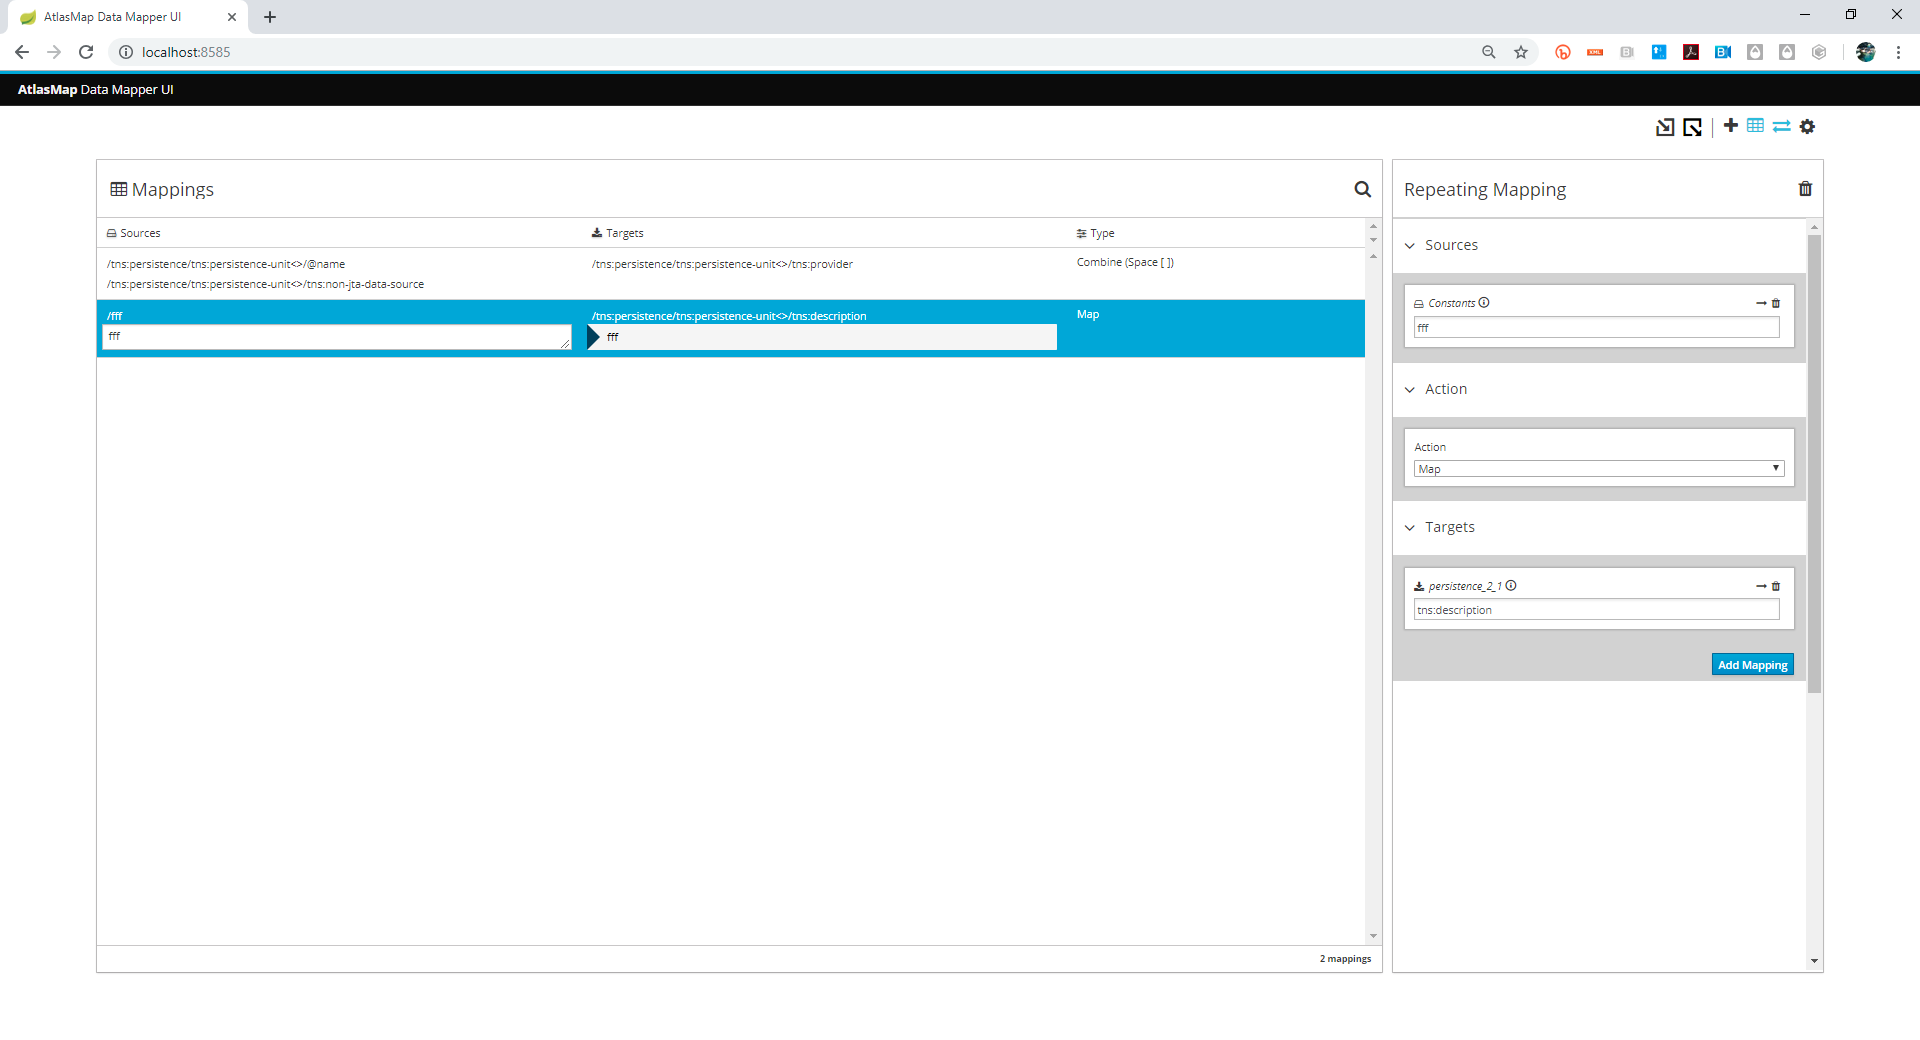Click the tns:description target path in selected row
Screen dimensions: 1920x1040
point(729,316)
